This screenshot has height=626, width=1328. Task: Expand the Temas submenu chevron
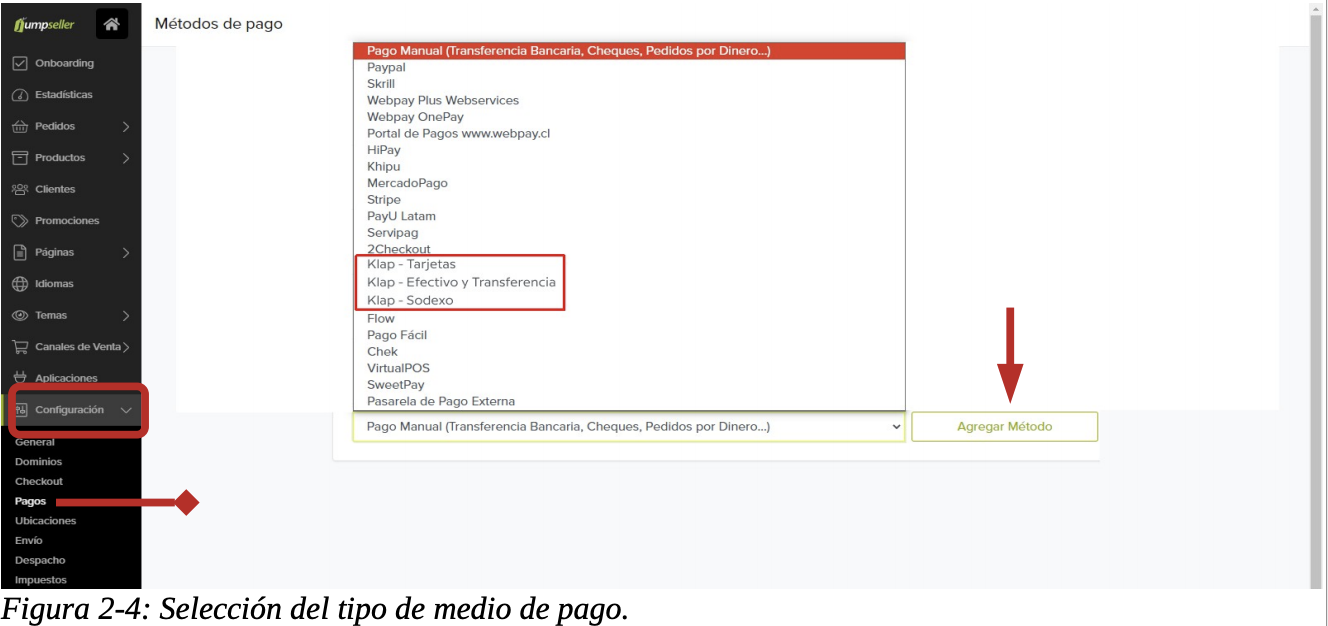126,316
